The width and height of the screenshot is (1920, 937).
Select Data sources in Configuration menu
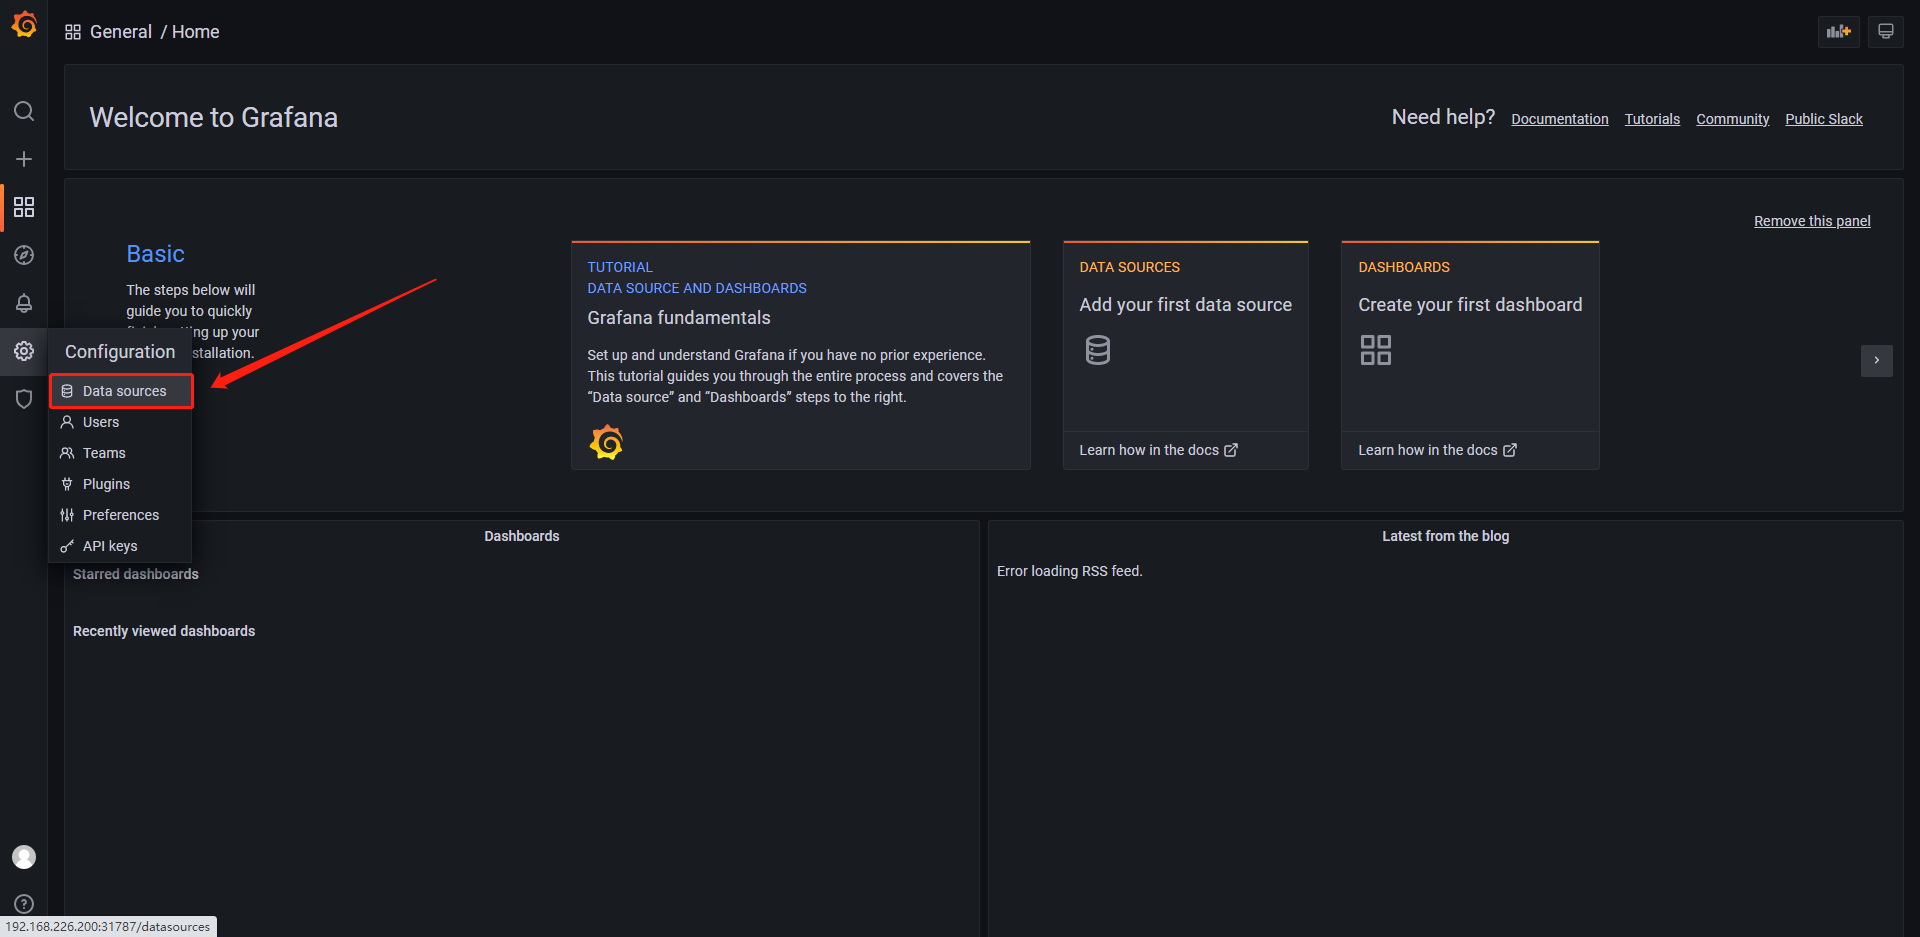[x=124, y=391]
